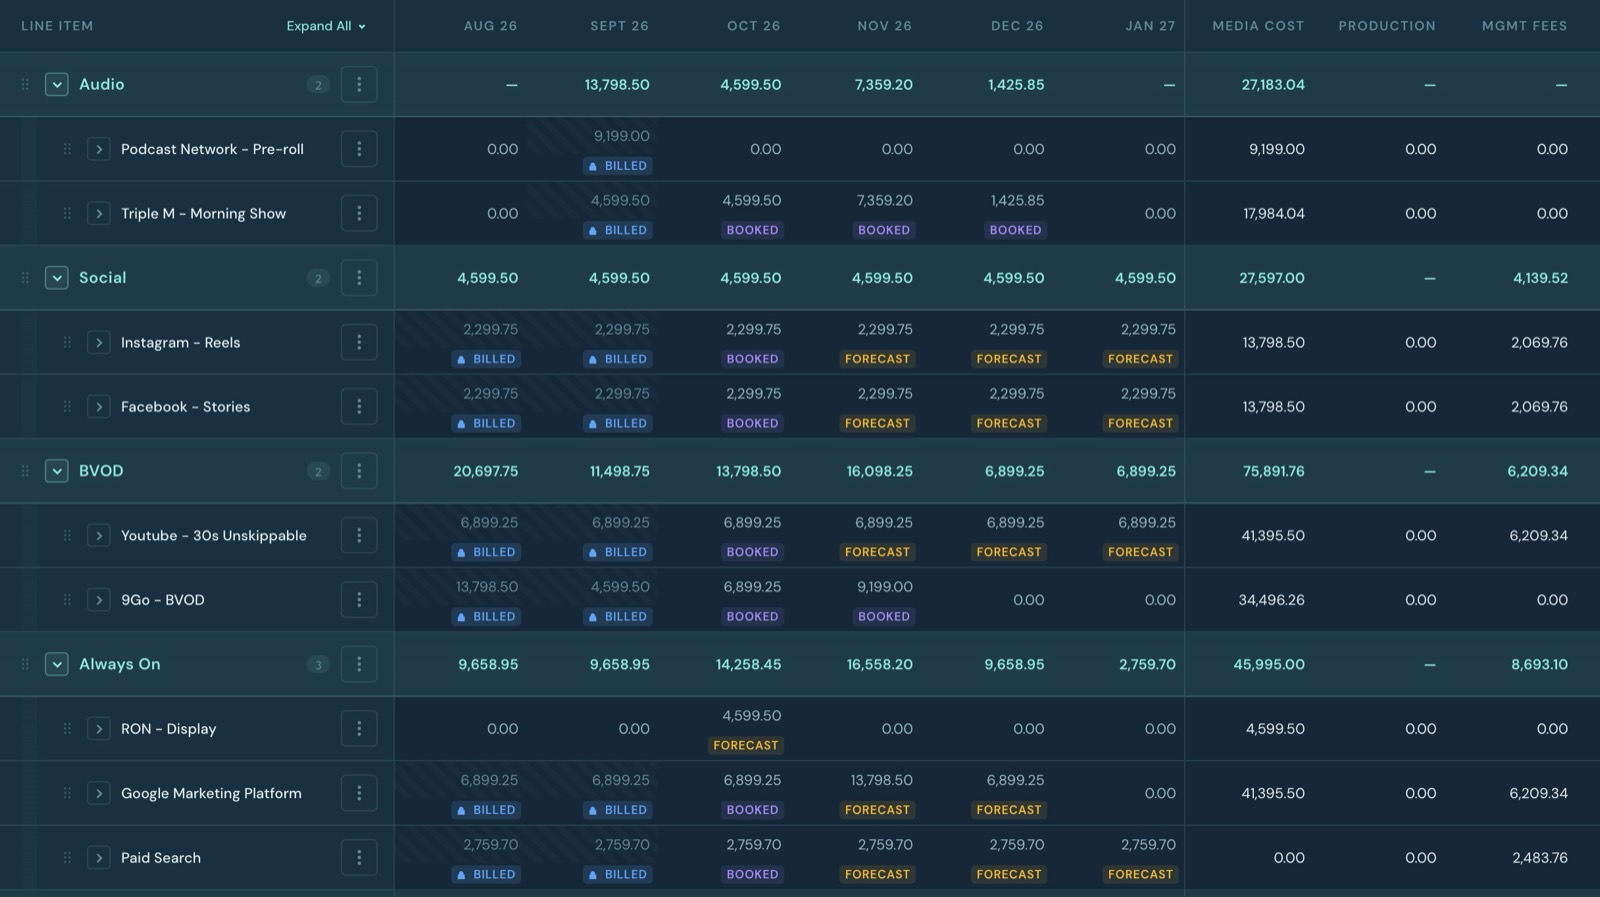The width and height of the screenshot is (1600, 897).
Task: Open more options for 9Go - BVOD
Action: pos(359,600)
